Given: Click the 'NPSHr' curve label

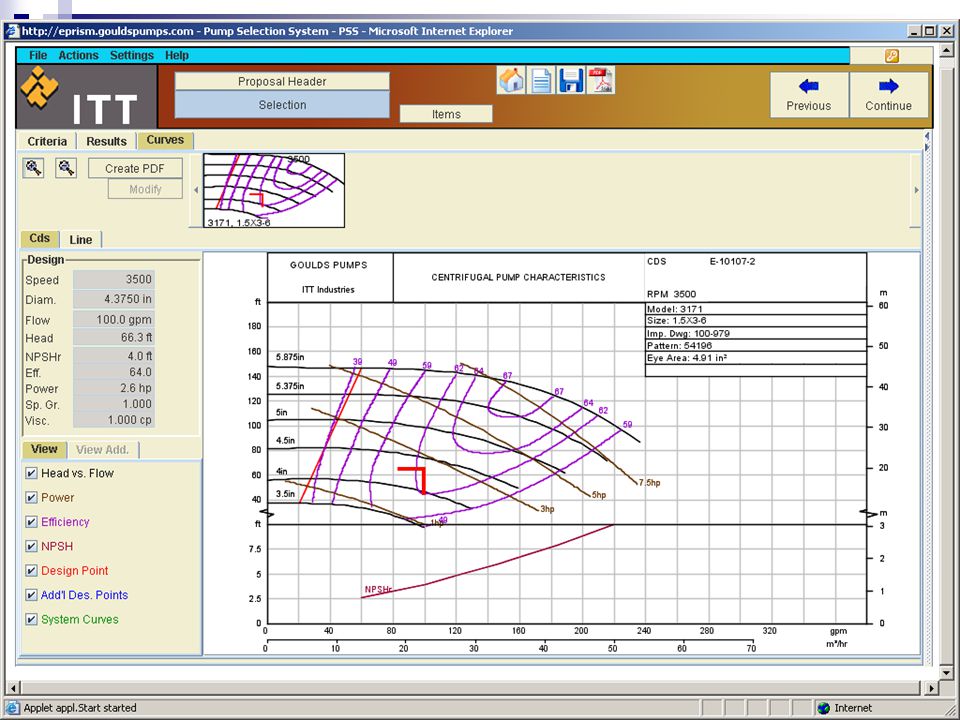Looking at the screenshot, I should tap(378, 589).
